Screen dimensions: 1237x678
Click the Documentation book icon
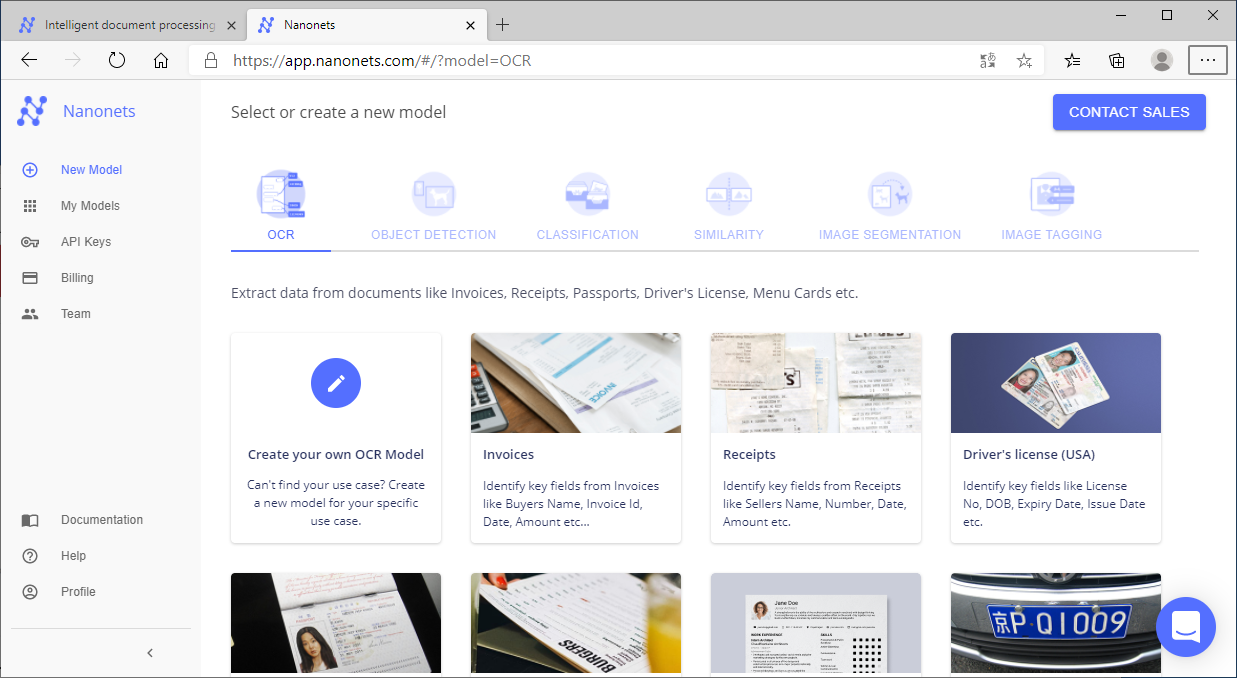30,520
